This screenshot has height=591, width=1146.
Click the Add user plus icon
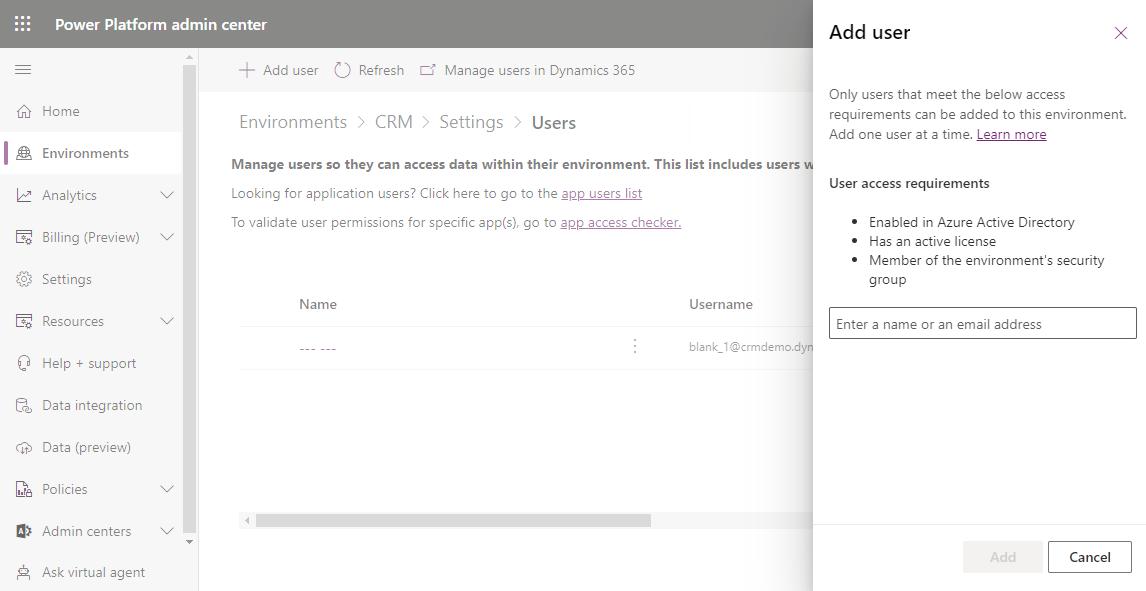247,70
